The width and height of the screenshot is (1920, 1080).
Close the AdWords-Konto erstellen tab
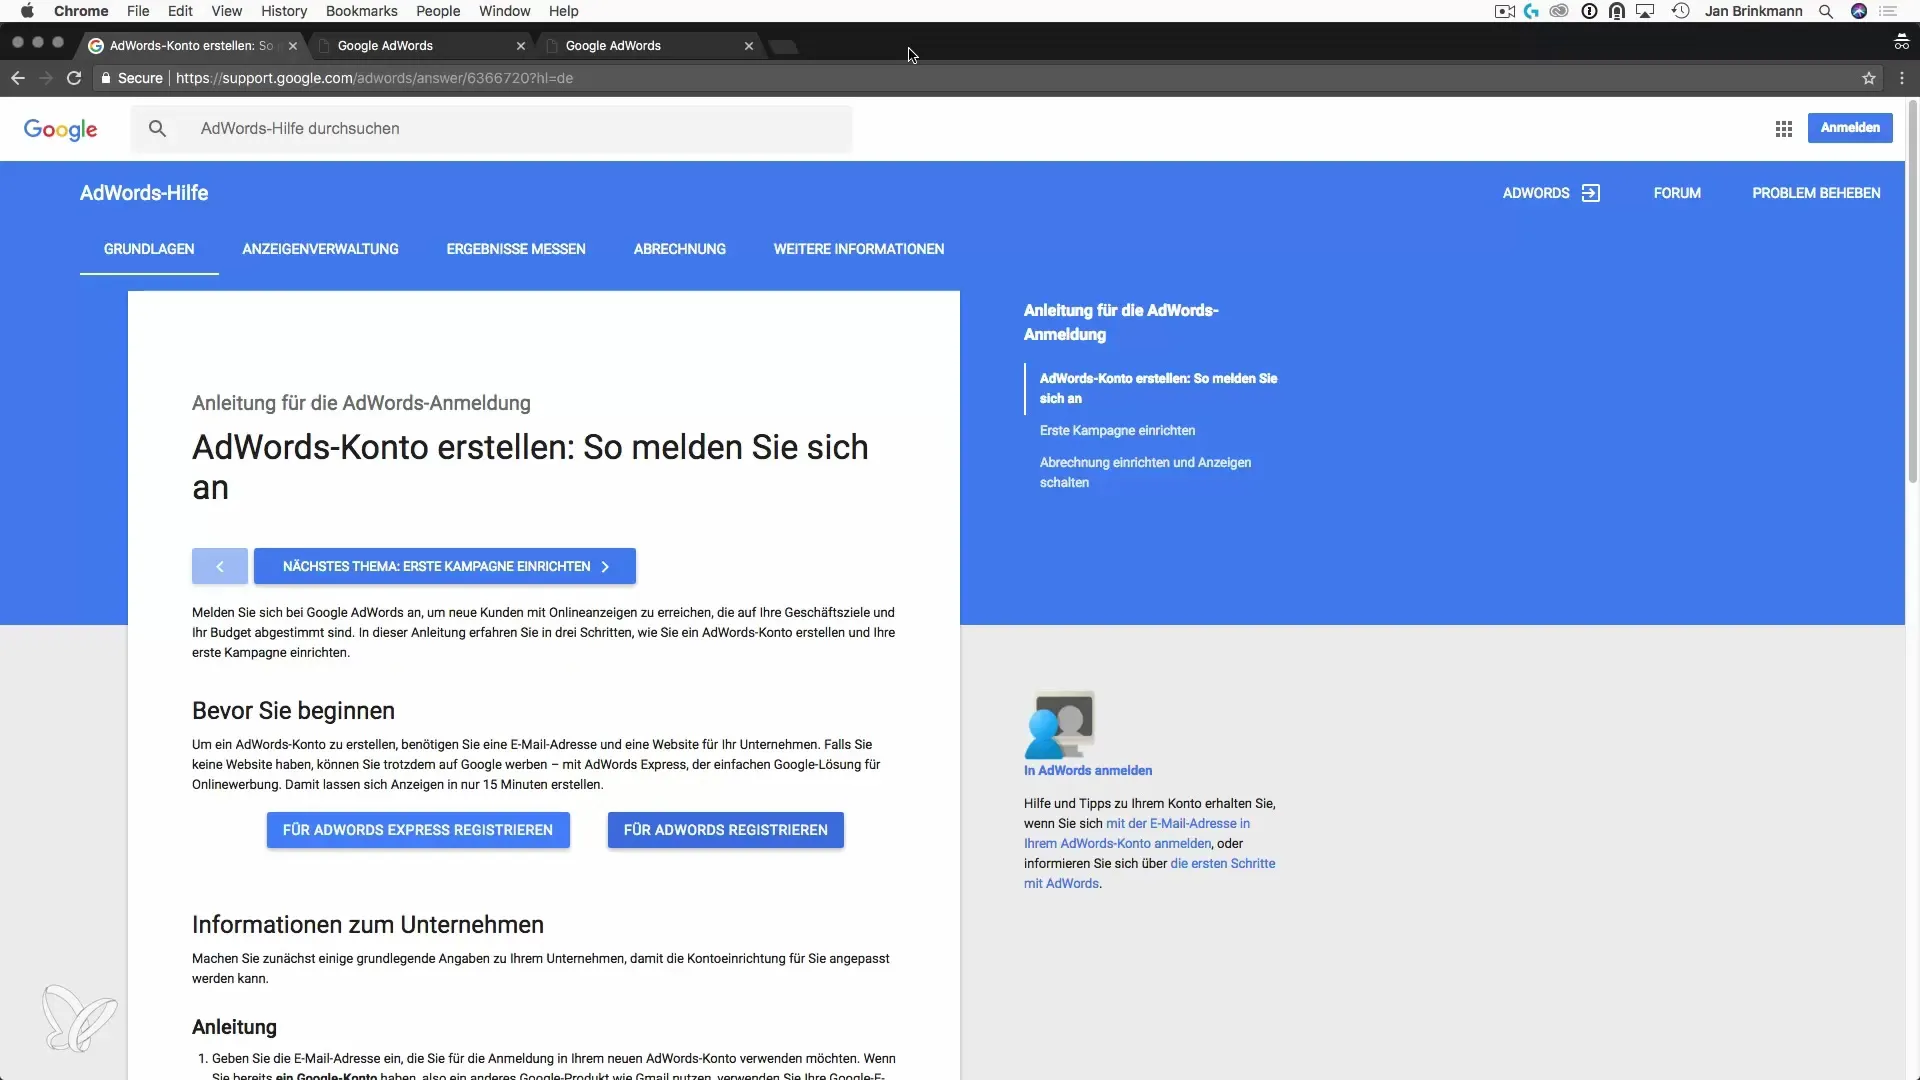[293, 46]
